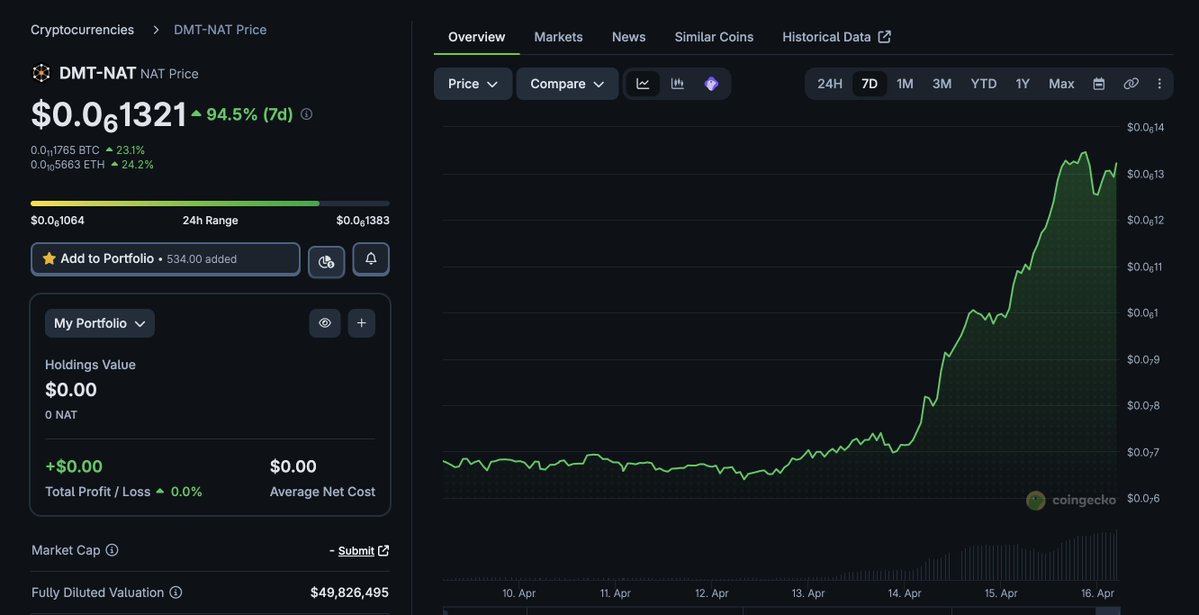Viewport: 1199px width, 615px height.
Task: Click the Total Profit / Loss label
Action: click(98, 492)
